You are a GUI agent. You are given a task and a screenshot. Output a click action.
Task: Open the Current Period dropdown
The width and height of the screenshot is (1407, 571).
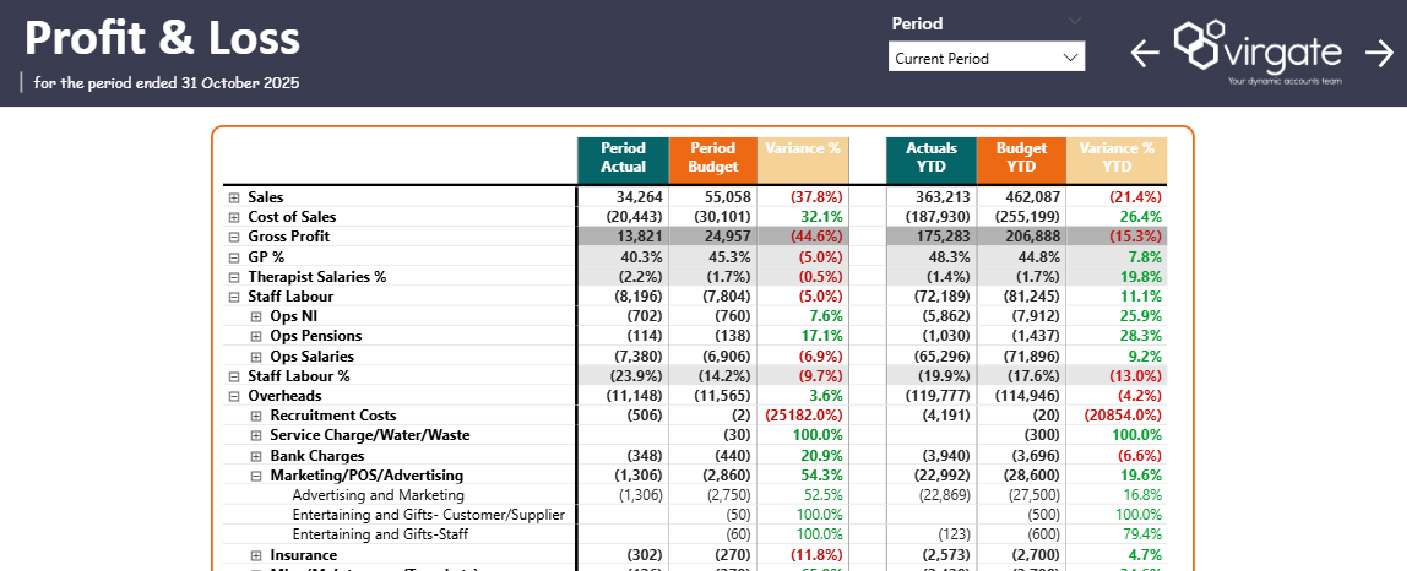986,58
